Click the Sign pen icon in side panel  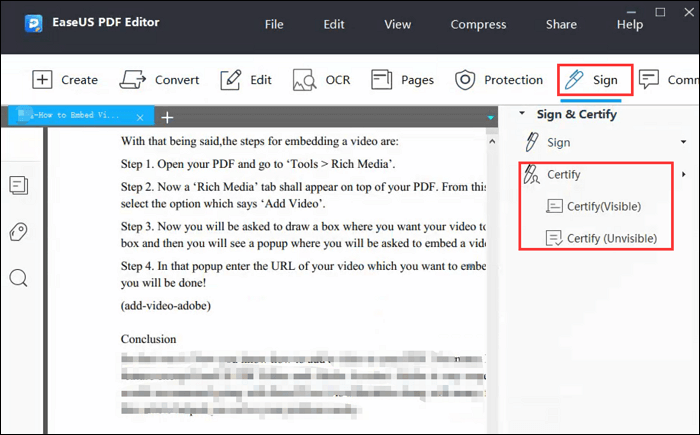pyautogui.click(x=531, y=142)
